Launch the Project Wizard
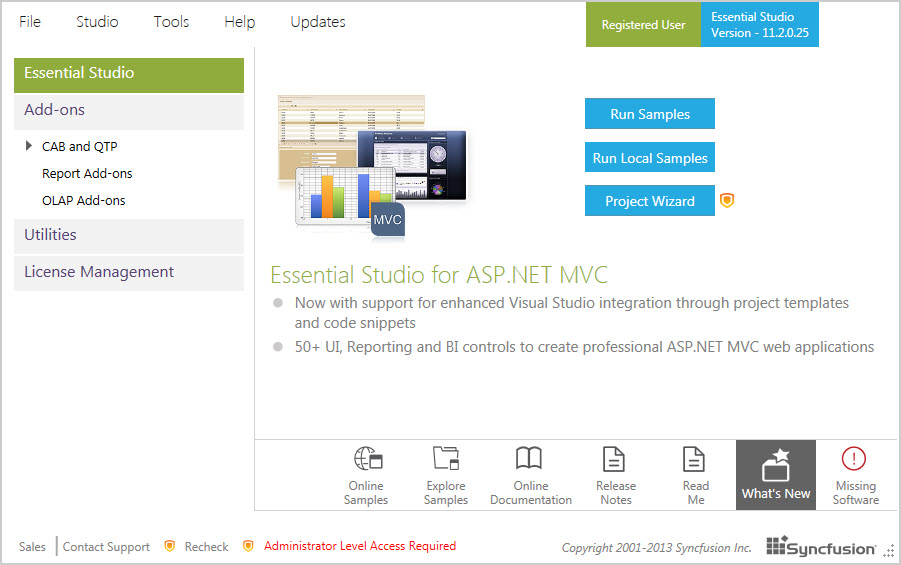The height and width of the screenshot is (565, 901). pos(650,201)
